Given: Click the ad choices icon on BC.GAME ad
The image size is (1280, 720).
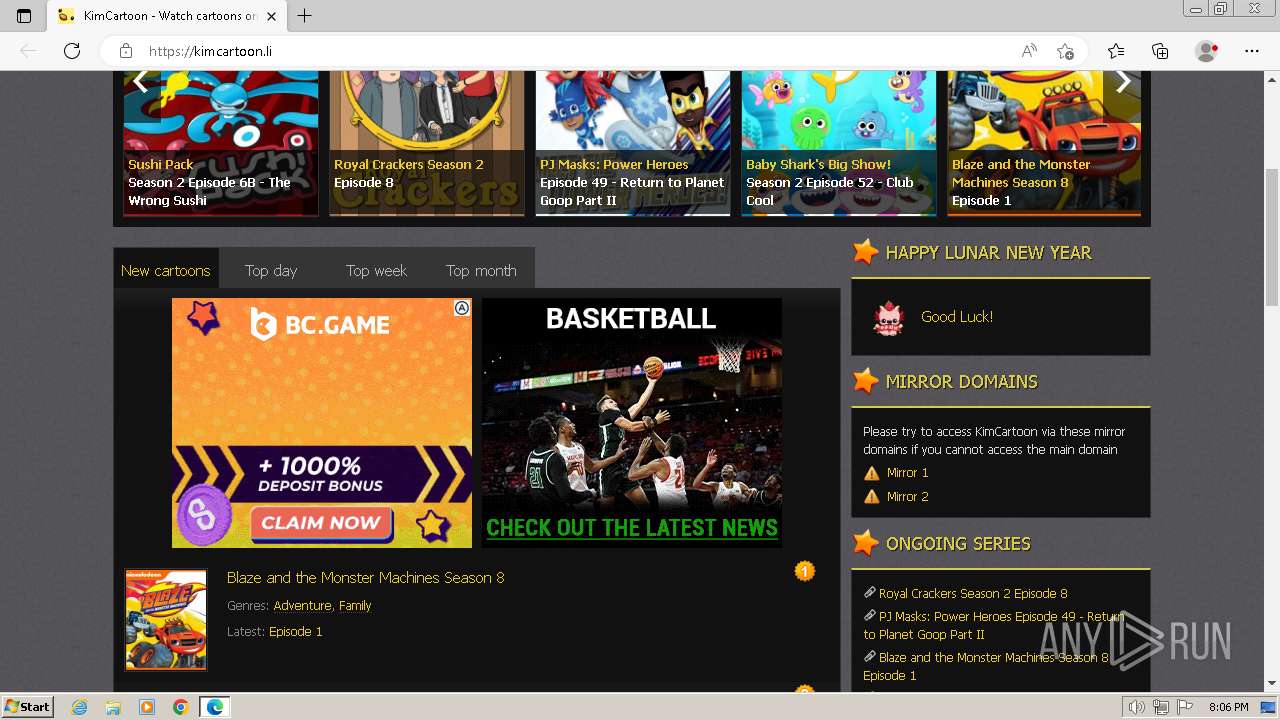Looking at the screenshot, I should (x=462, y=308).
